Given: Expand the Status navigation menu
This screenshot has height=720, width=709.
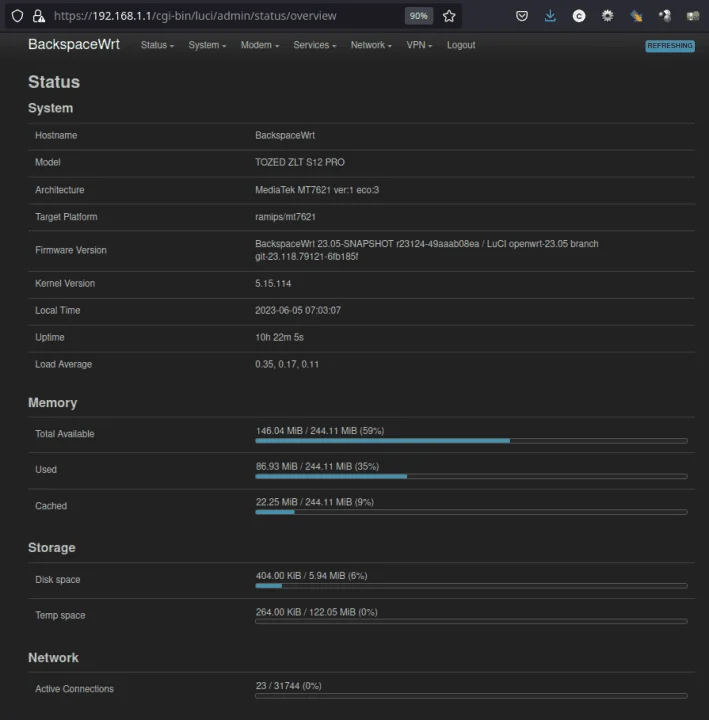Looking at the screenshot, I should click(157, 45).
